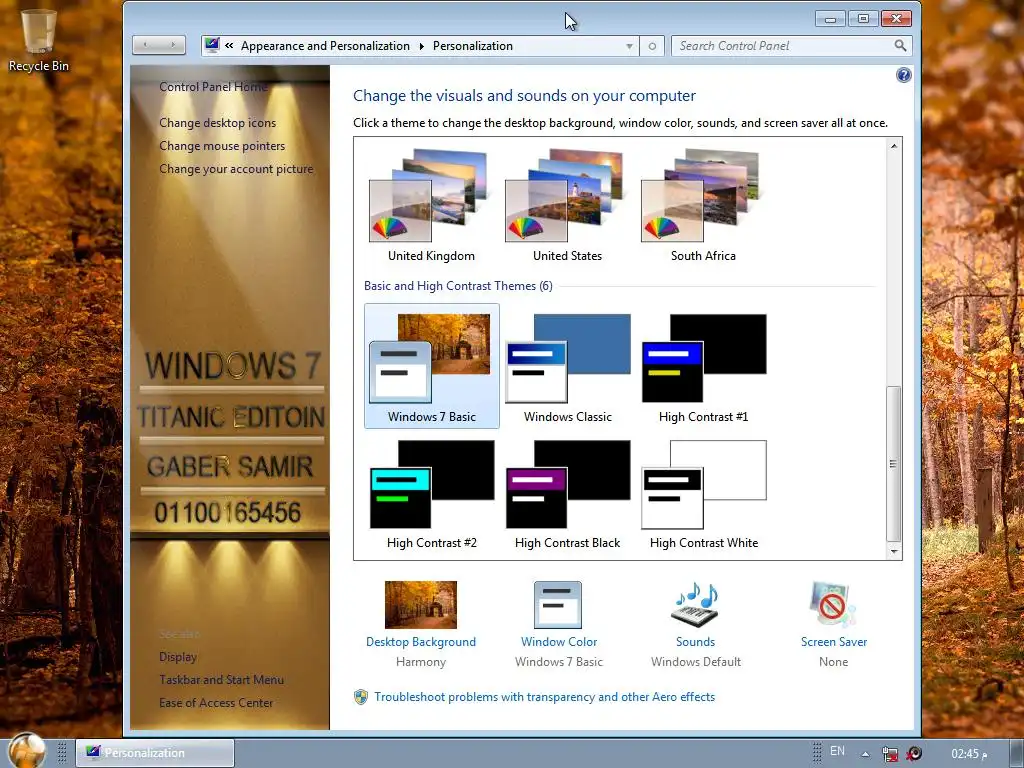
Task: Click the forward navigation arrow
Action: click(172, 45)
